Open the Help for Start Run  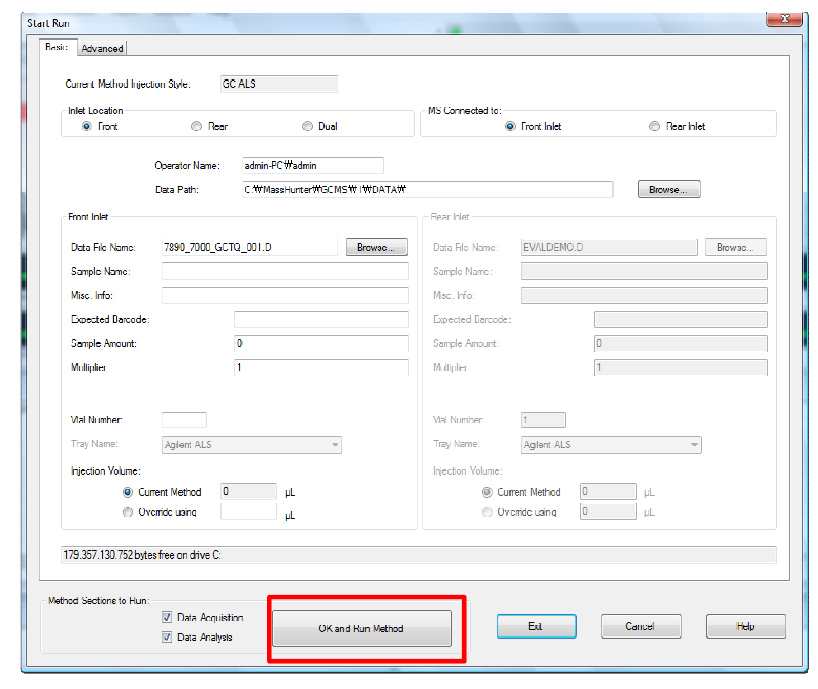[745, 626]
